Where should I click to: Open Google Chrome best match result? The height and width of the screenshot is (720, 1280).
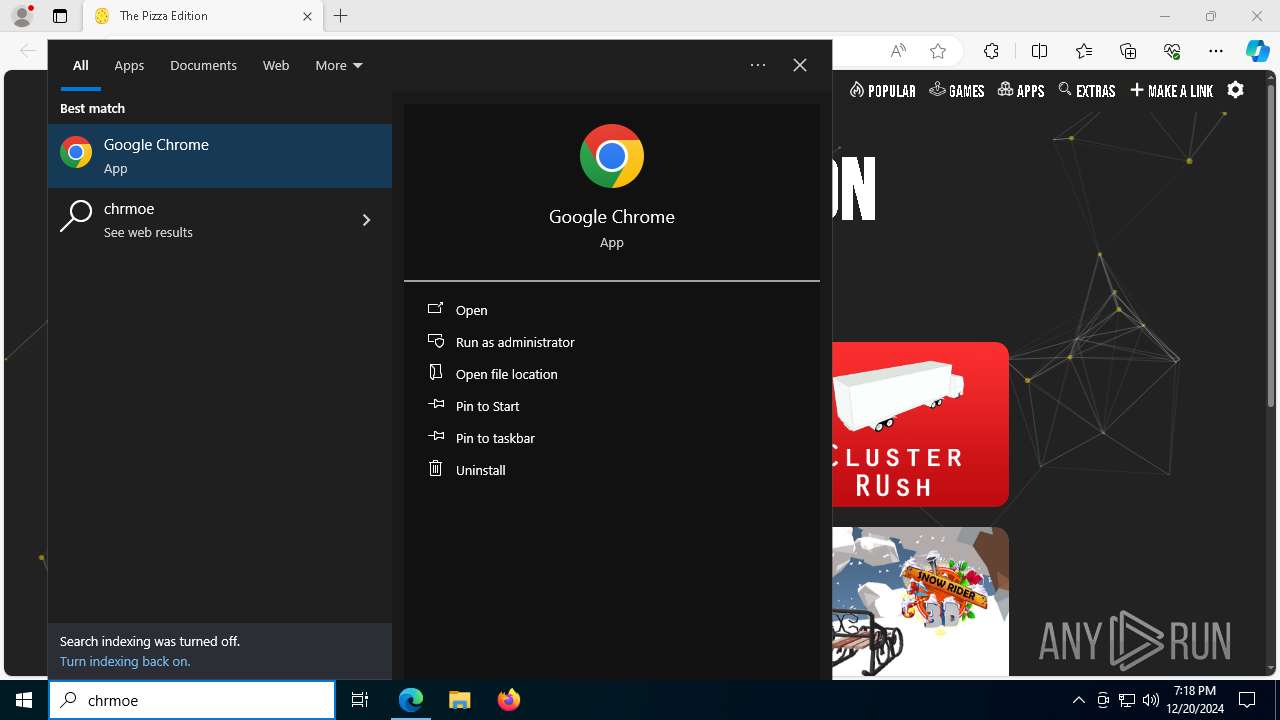pyautogui.click(x=220, y=156)
